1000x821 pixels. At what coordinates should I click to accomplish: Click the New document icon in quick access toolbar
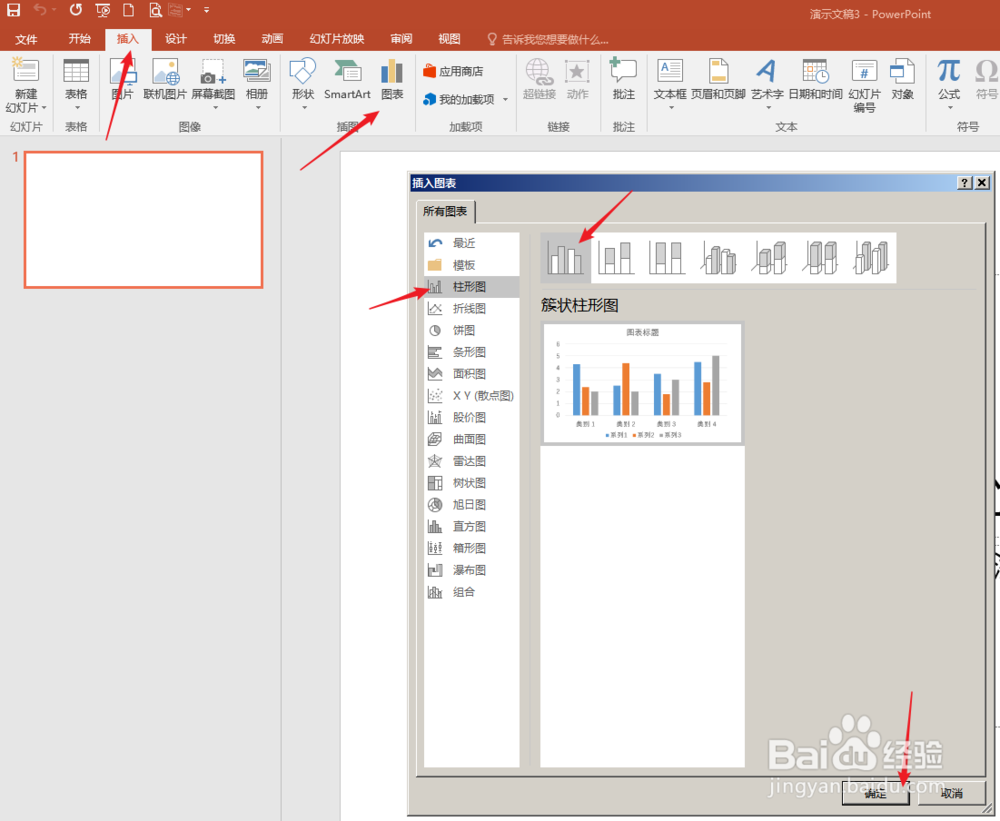tap(128, 10)
